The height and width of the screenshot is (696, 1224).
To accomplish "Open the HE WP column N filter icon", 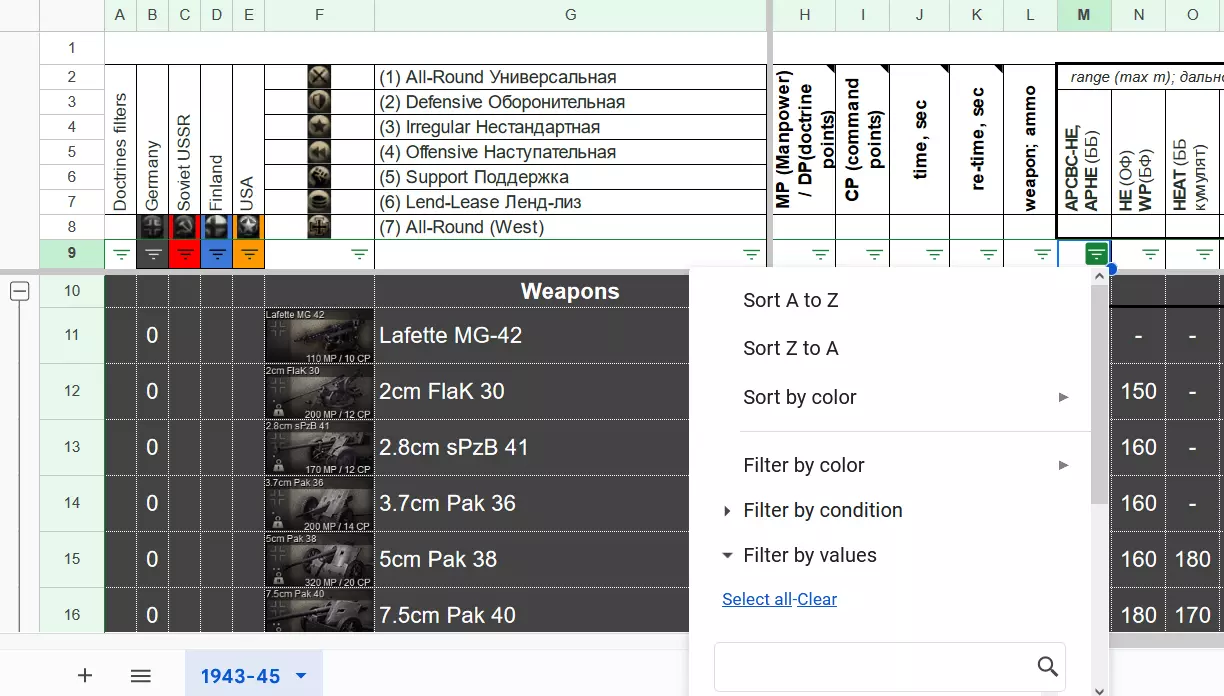I will point(1150,254).
